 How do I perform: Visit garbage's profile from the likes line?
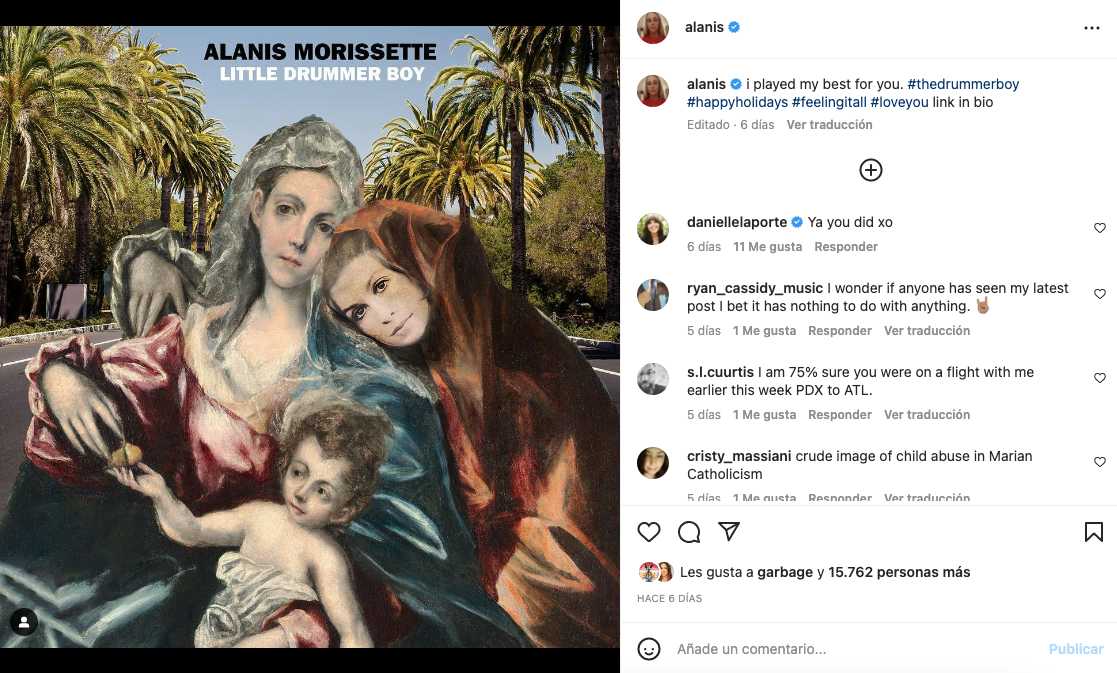point(784,572)
